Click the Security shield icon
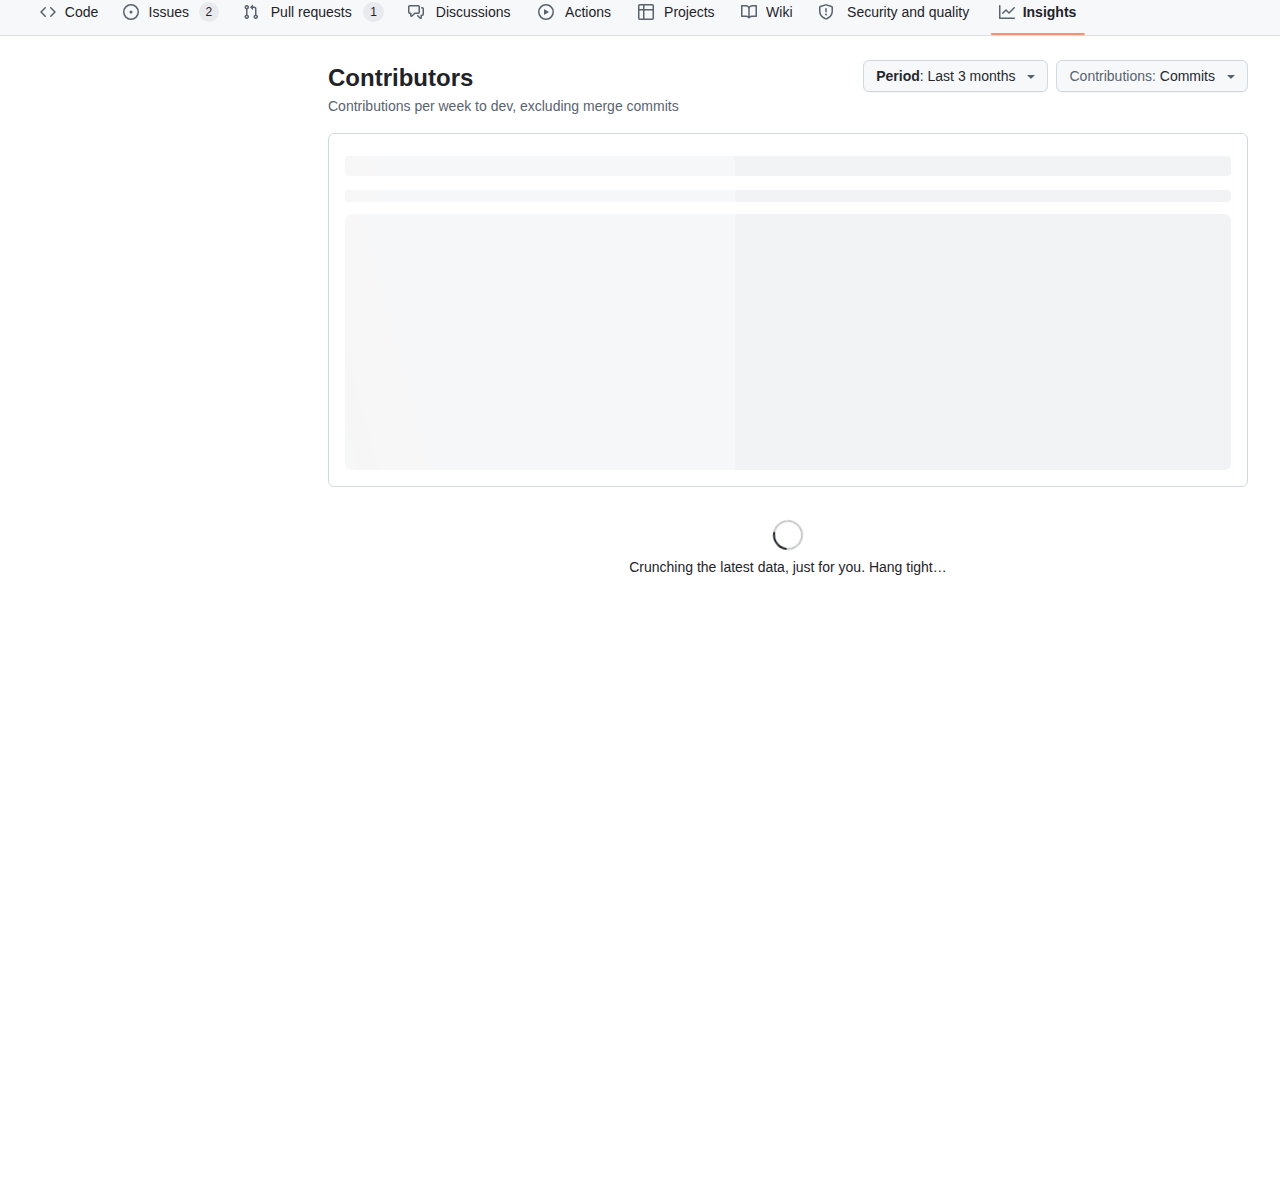The width and height of the screenshot is (1280, 1200). [x=826, y=12]
